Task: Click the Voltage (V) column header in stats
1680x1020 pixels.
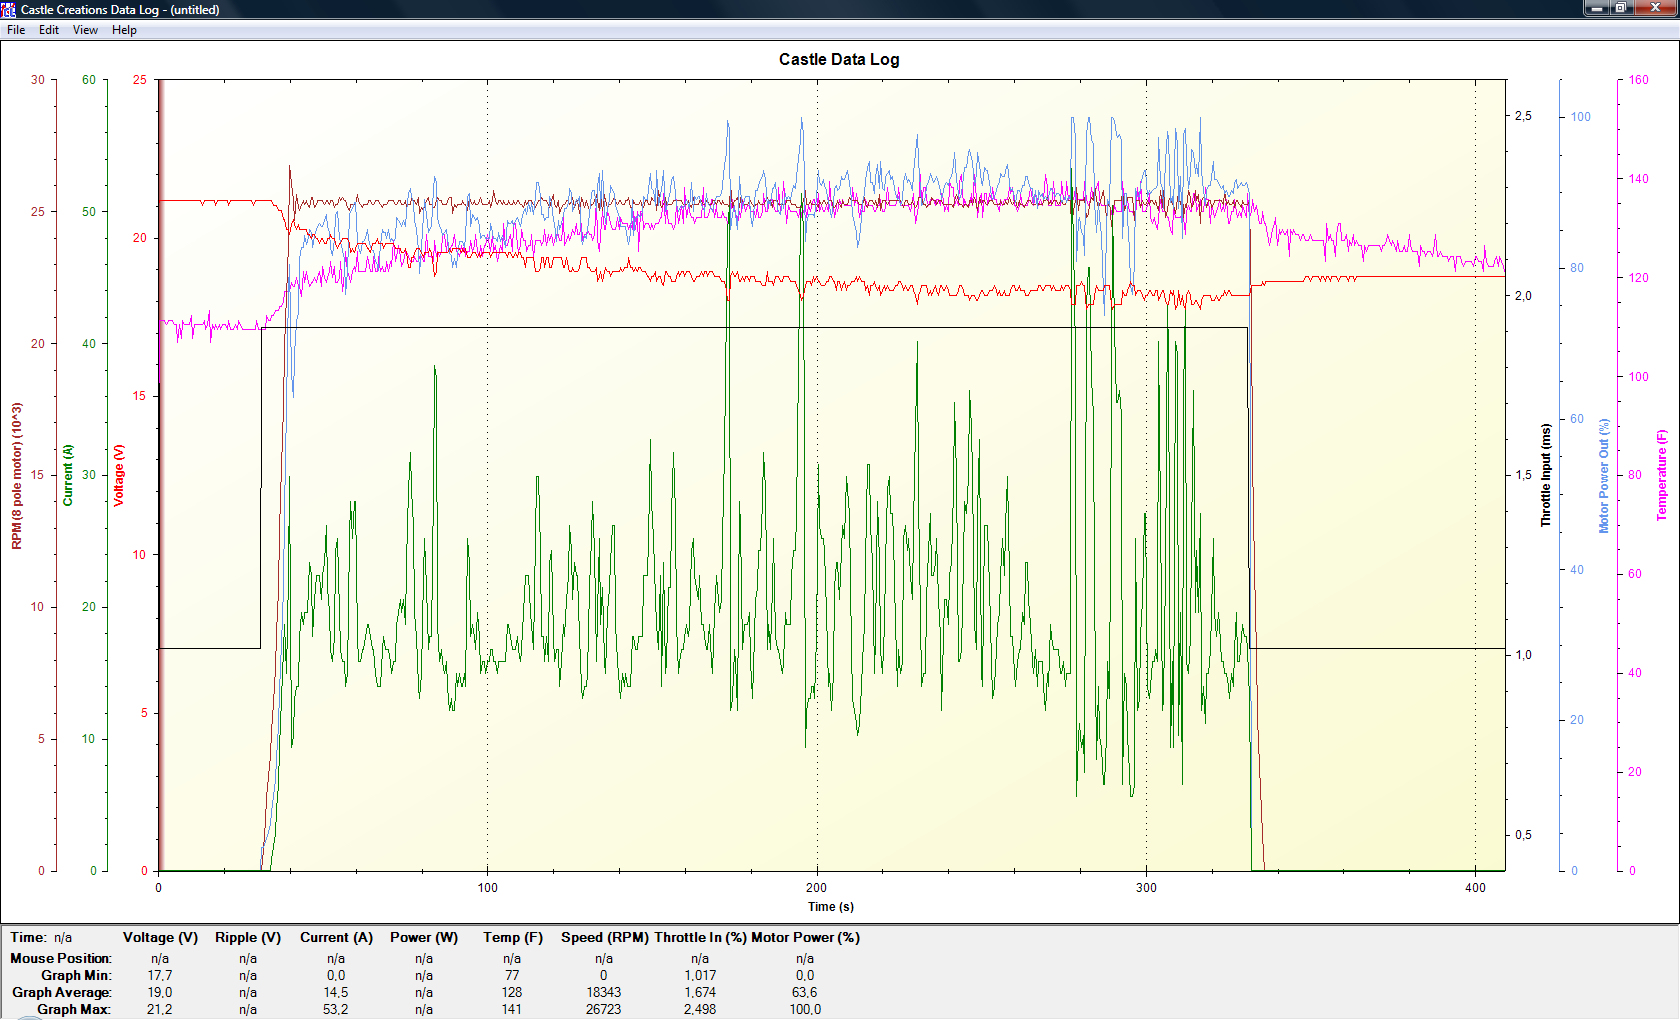Action: 160,938
